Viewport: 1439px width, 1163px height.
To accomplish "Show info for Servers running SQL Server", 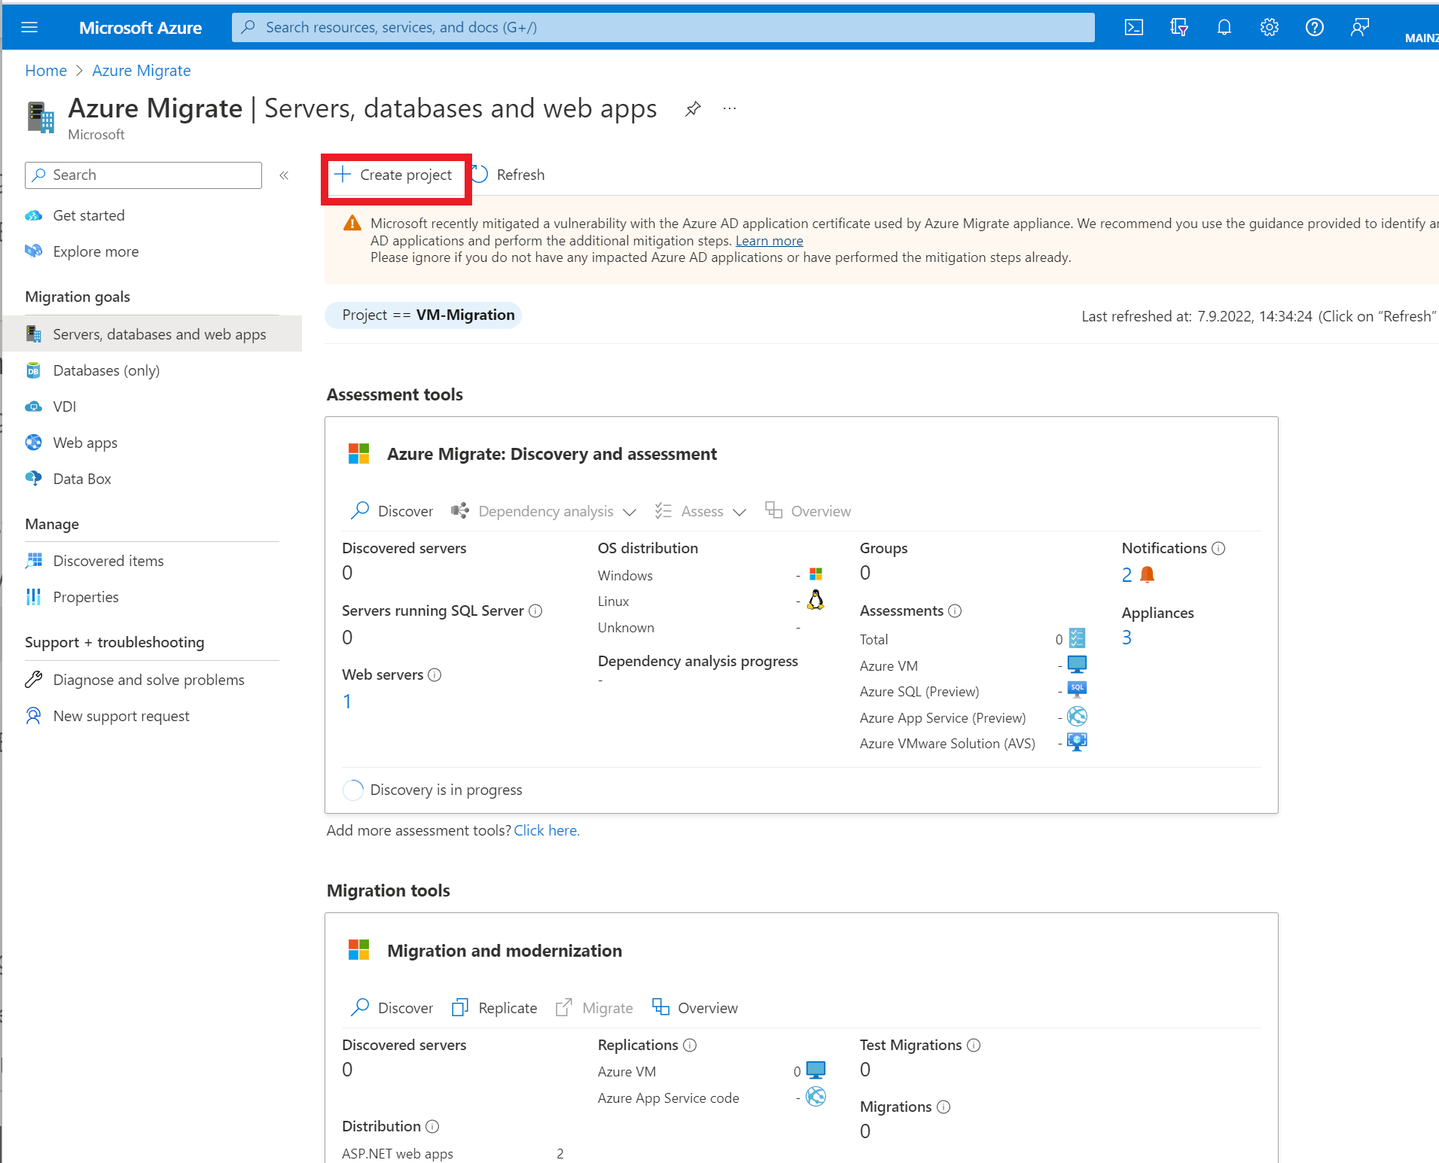I will tap(536, 611).
